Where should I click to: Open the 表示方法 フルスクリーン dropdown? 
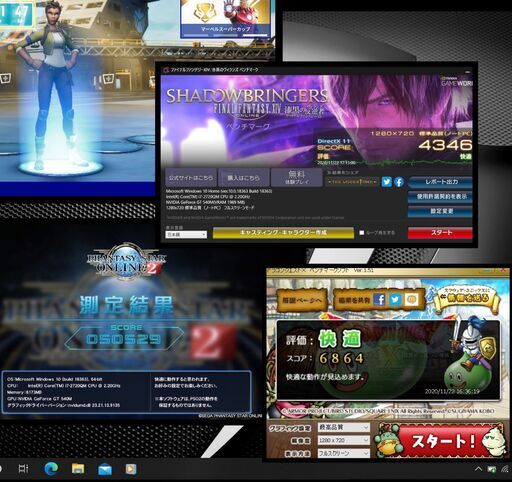tap(343, 453)
